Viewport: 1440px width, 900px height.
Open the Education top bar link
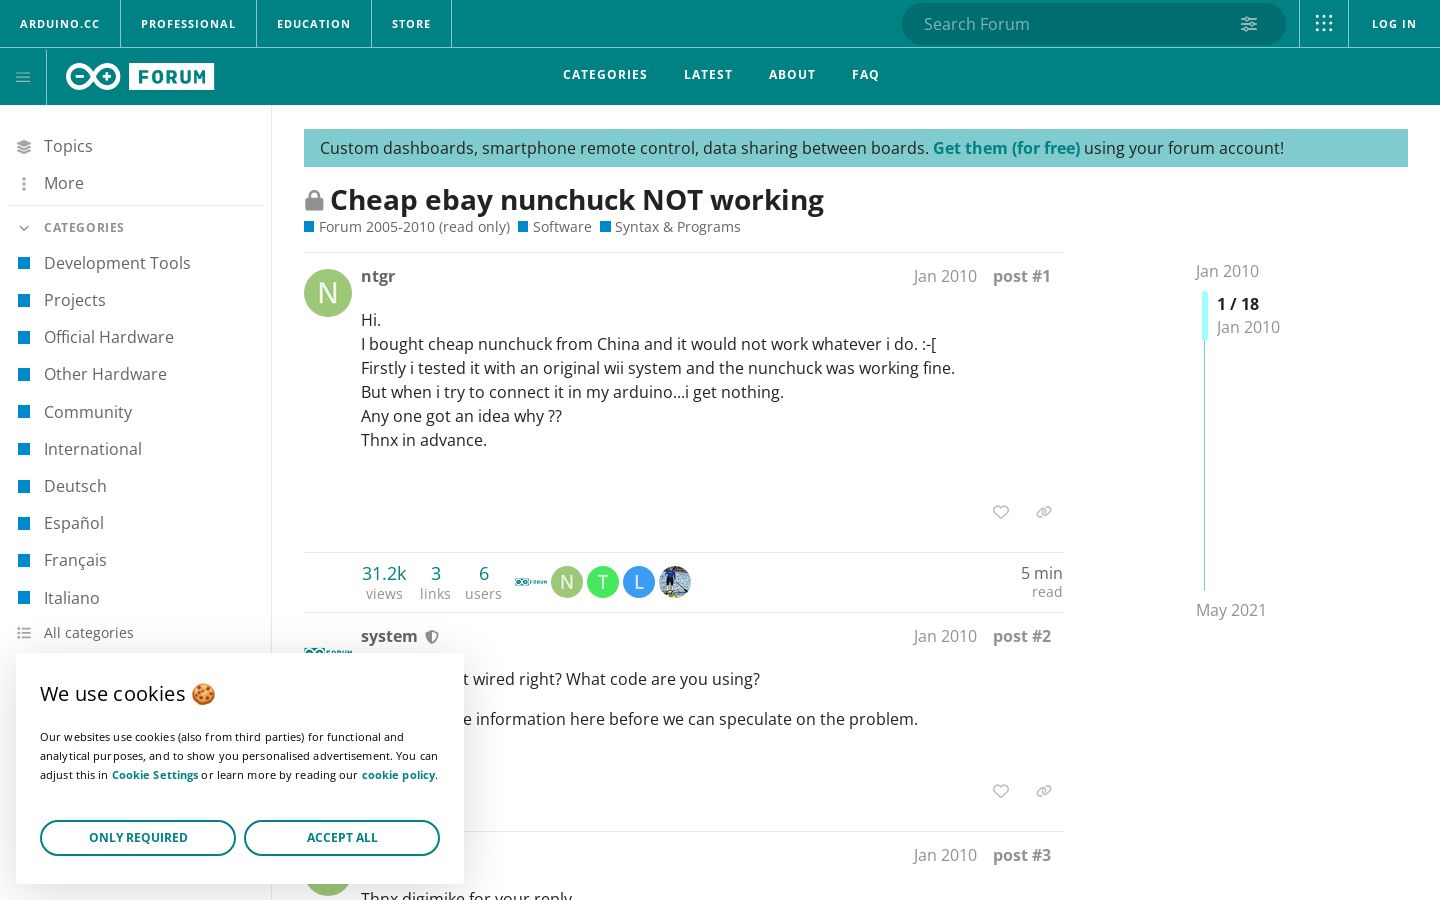click(x=314, y=24)
